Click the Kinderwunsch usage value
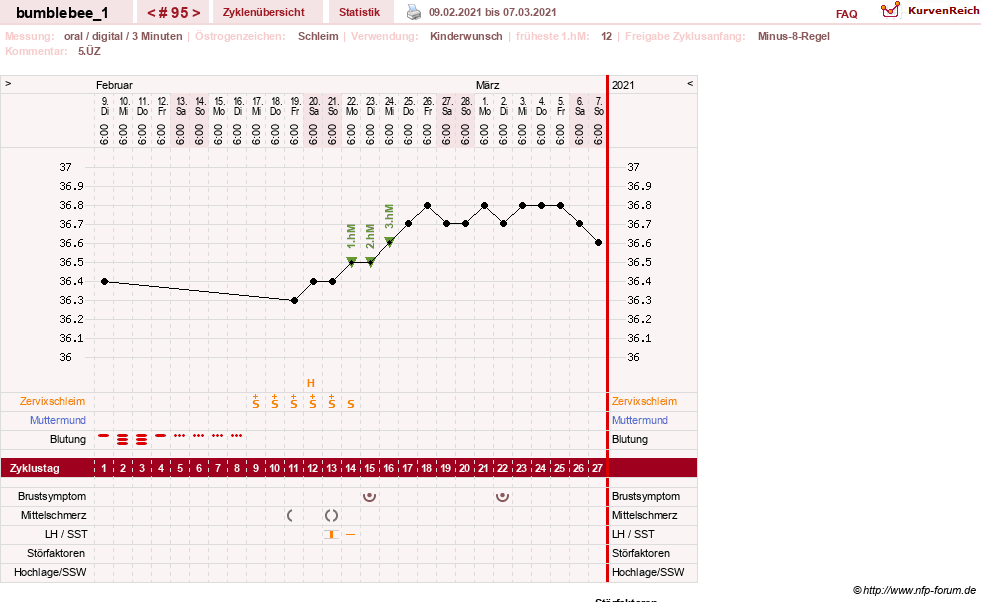981x602 pixels. (x=466, y=36)
